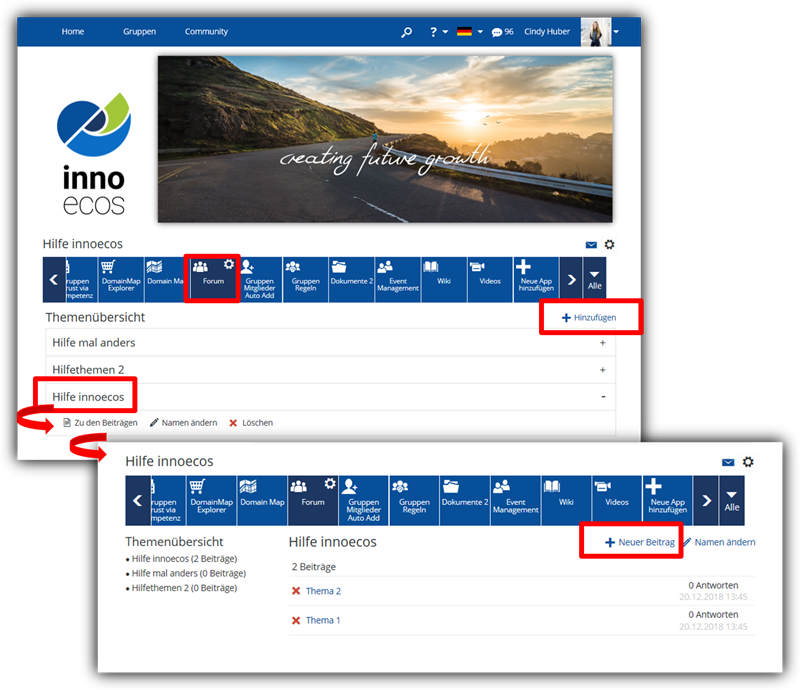The image size is (800, 690).
Task: Expand the Hilfethemen 2 topic row
Action: pos(602,370)
